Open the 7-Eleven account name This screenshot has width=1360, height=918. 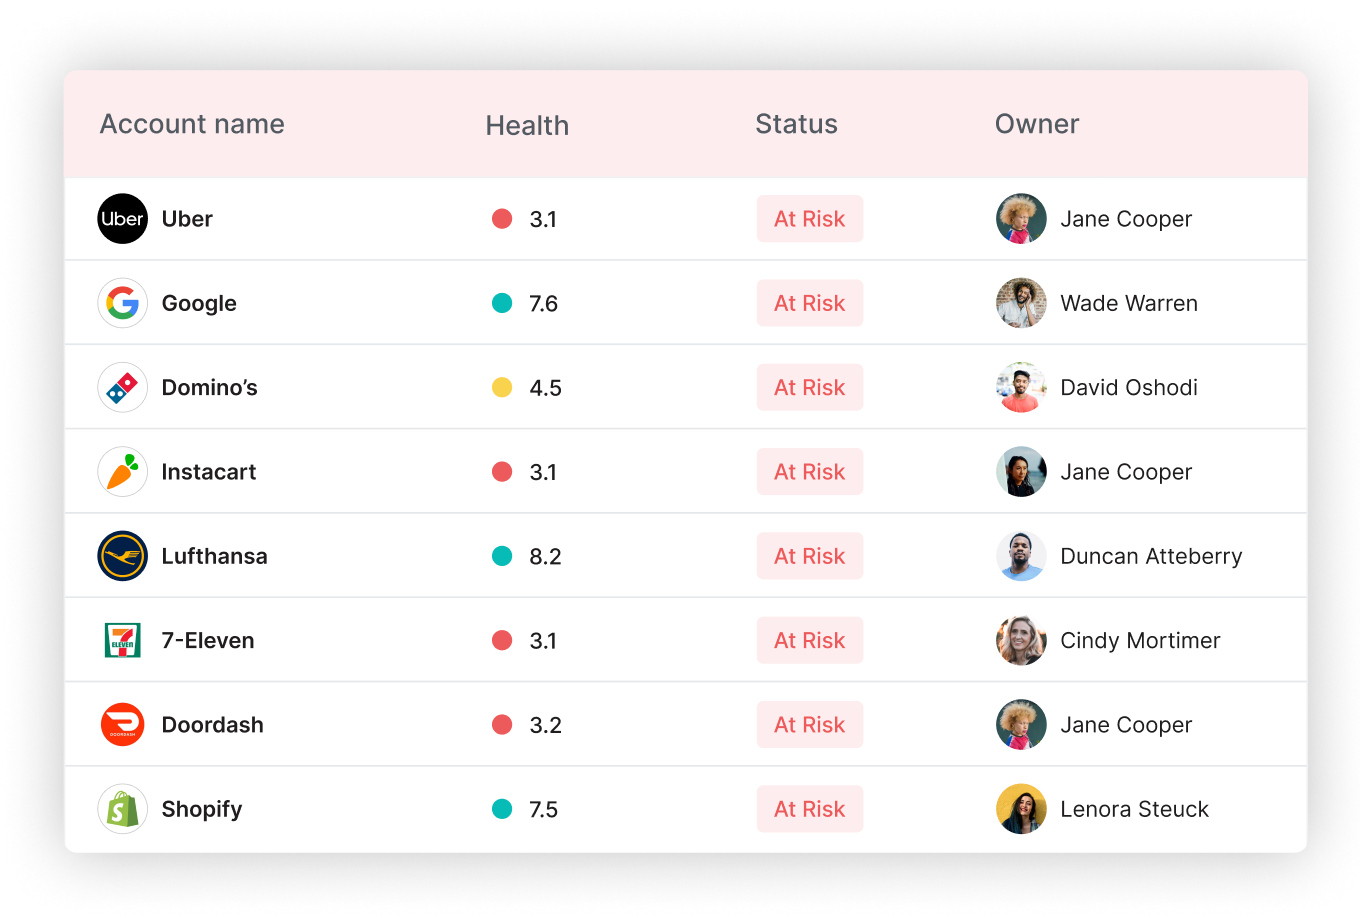pos(208,640)
